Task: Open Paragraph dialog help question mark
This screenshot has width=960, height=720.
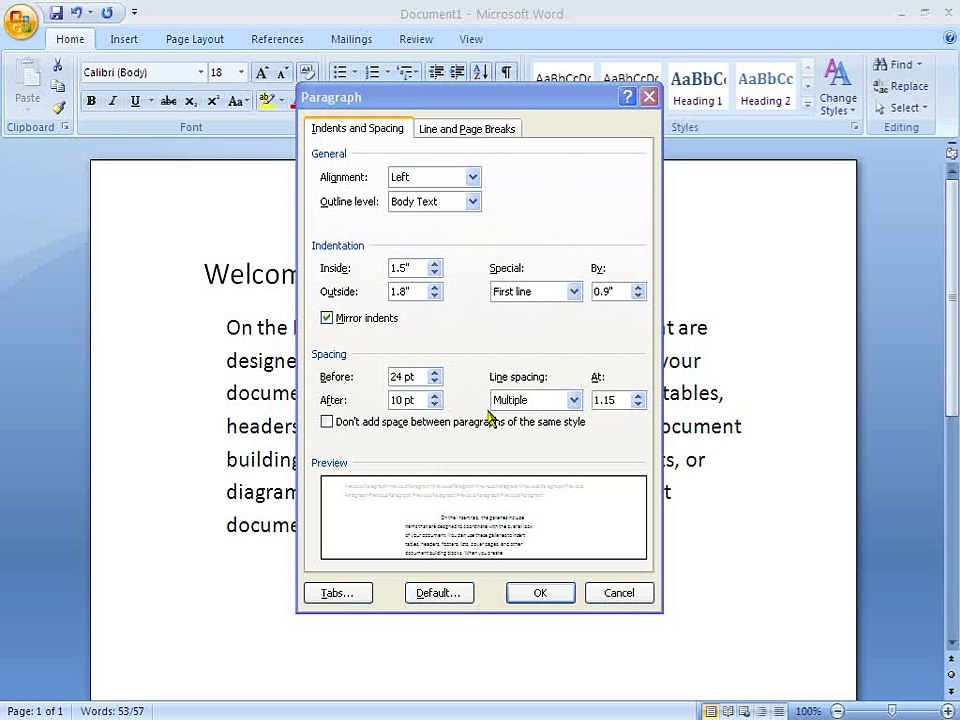Action: coord(627,97)
